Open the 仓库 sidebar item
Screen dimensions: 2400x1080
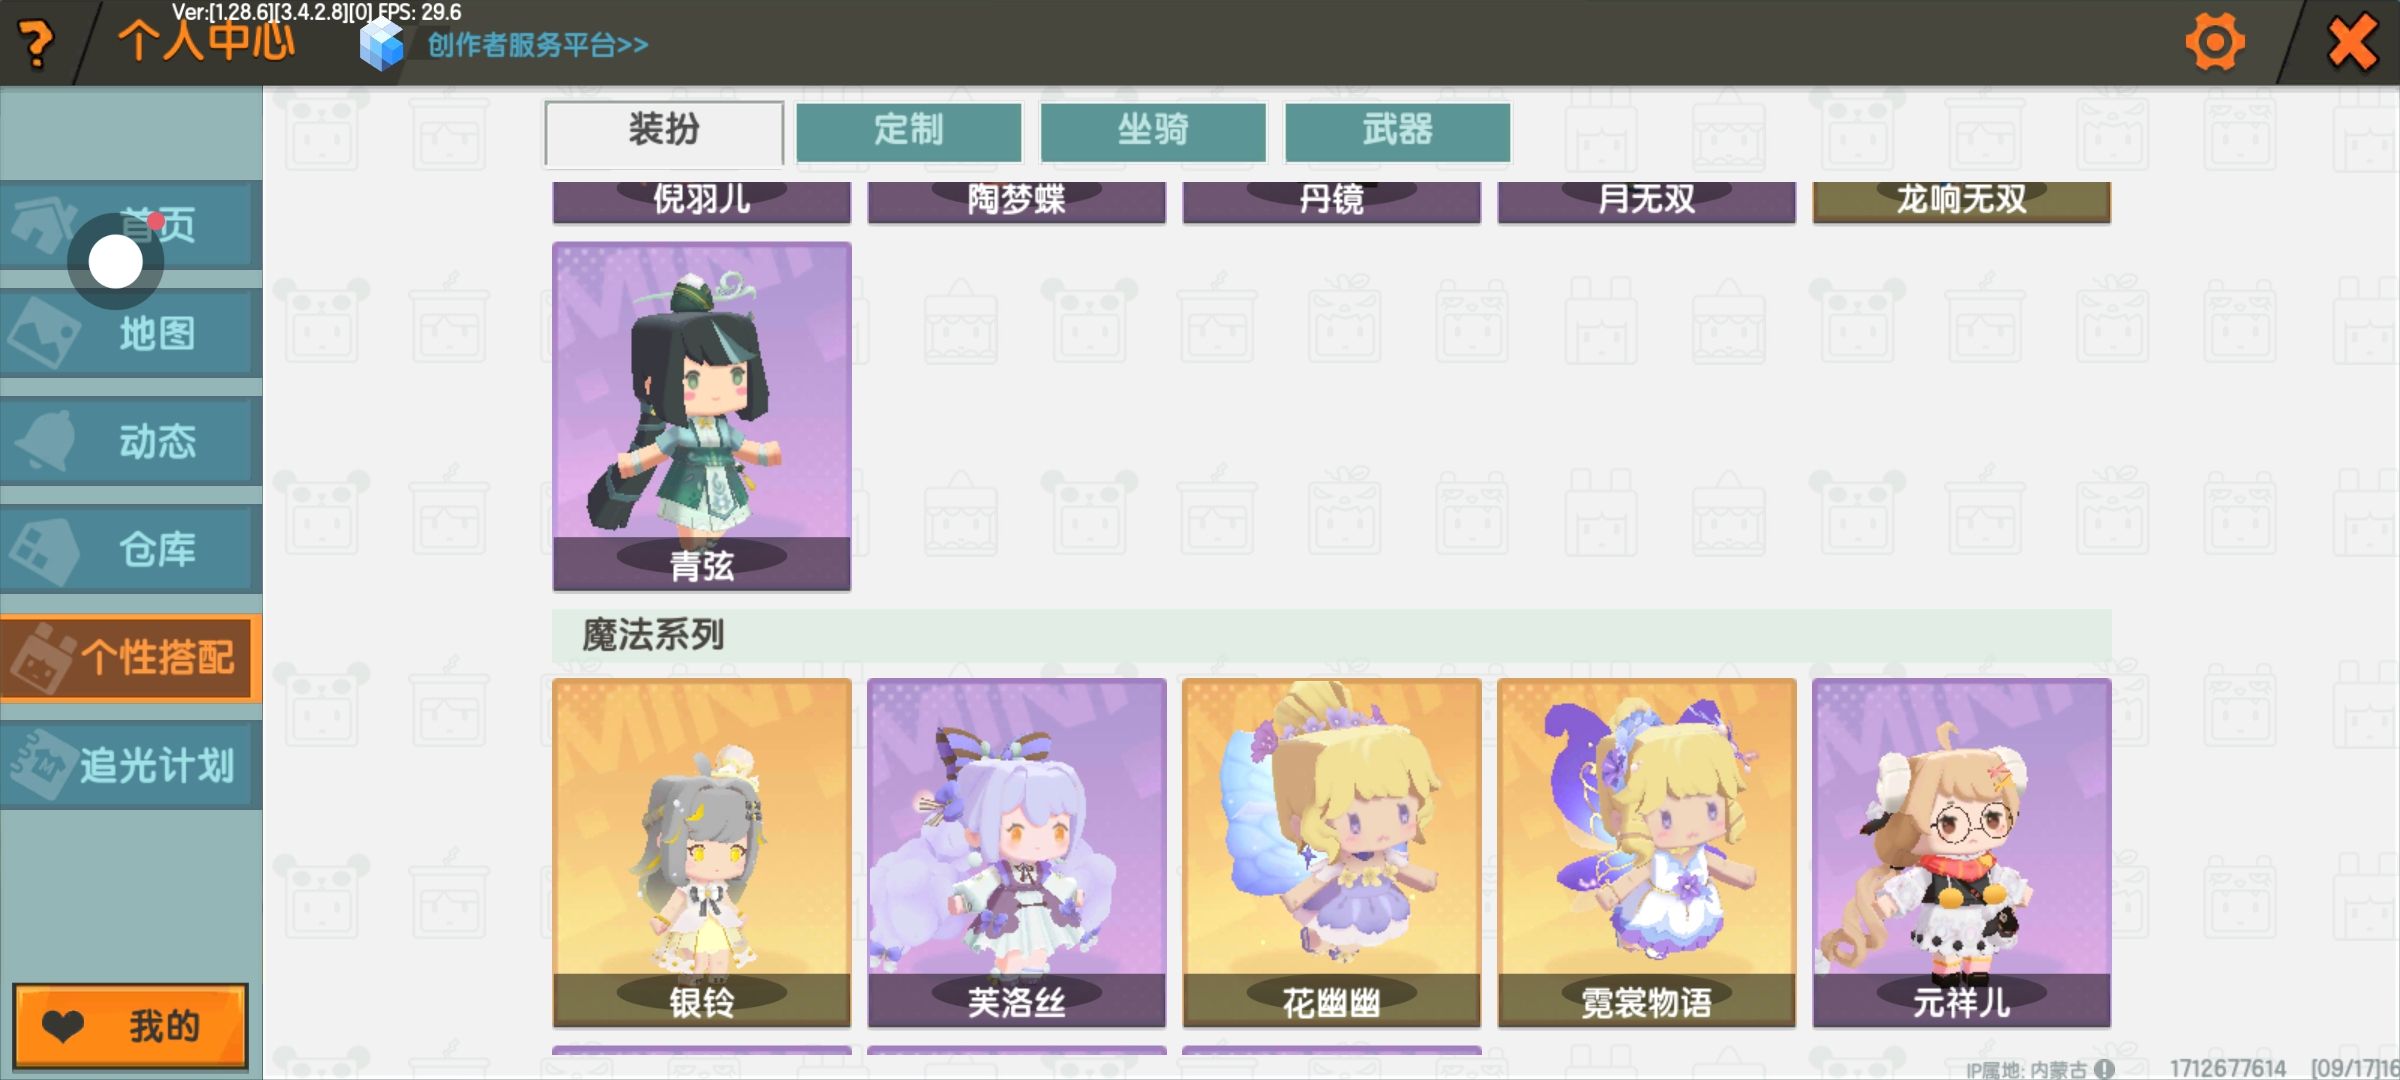131,550
